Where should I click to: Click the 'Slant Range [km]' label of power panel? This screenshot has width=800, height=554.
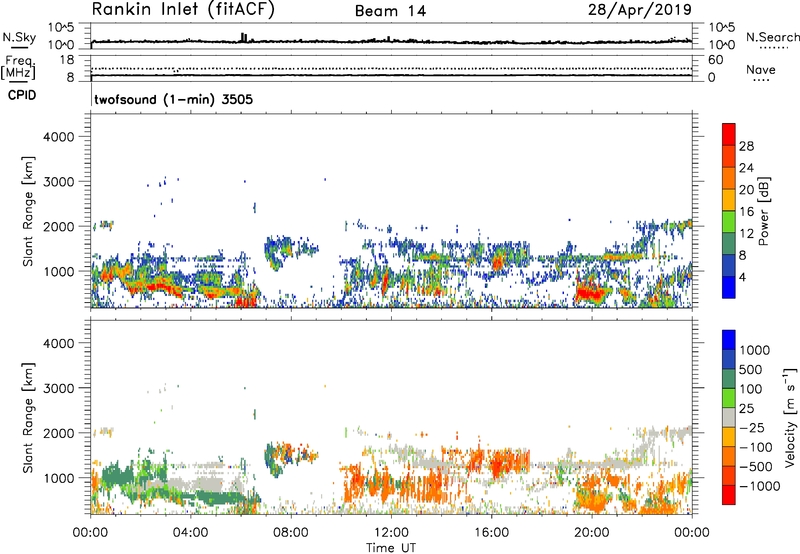coord(28,211)
